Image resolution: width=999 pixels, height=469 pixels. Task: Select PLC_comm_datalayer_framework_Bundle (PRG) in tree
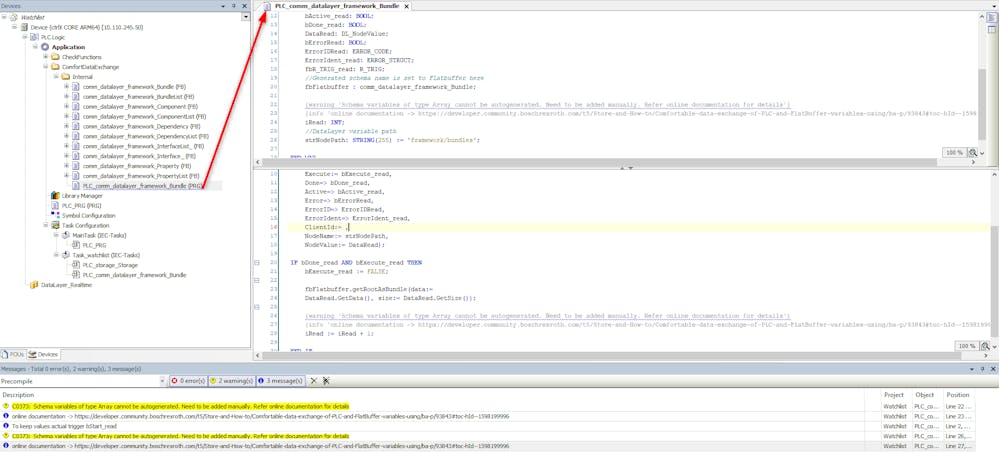pos(143,186)
